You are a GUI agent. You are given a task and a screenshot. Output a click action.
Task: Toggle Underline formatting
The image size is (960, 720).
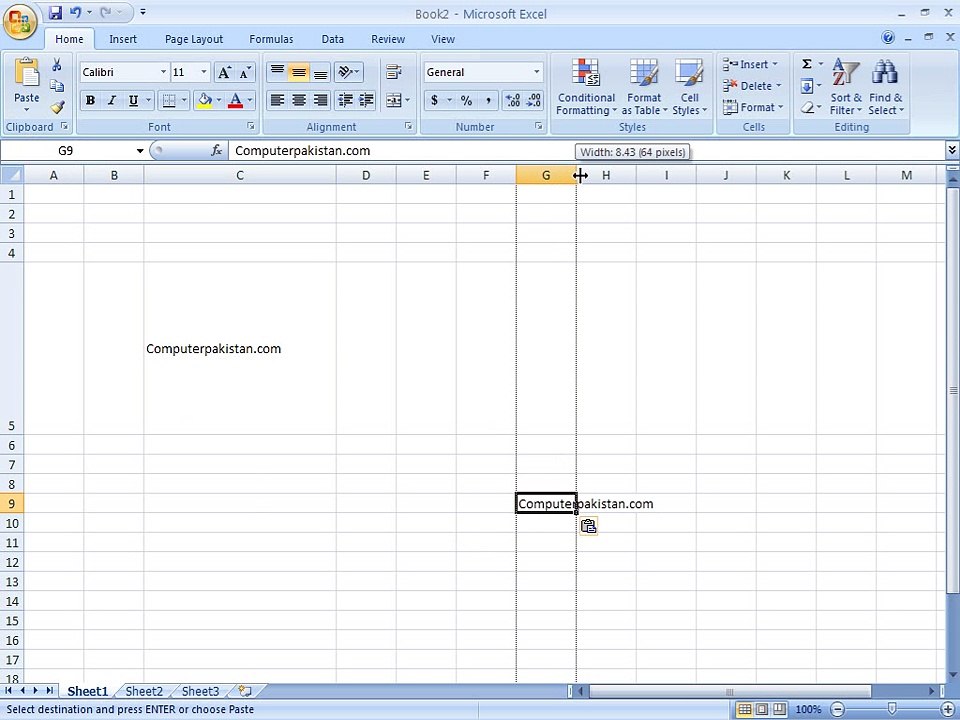coord(133,100)
